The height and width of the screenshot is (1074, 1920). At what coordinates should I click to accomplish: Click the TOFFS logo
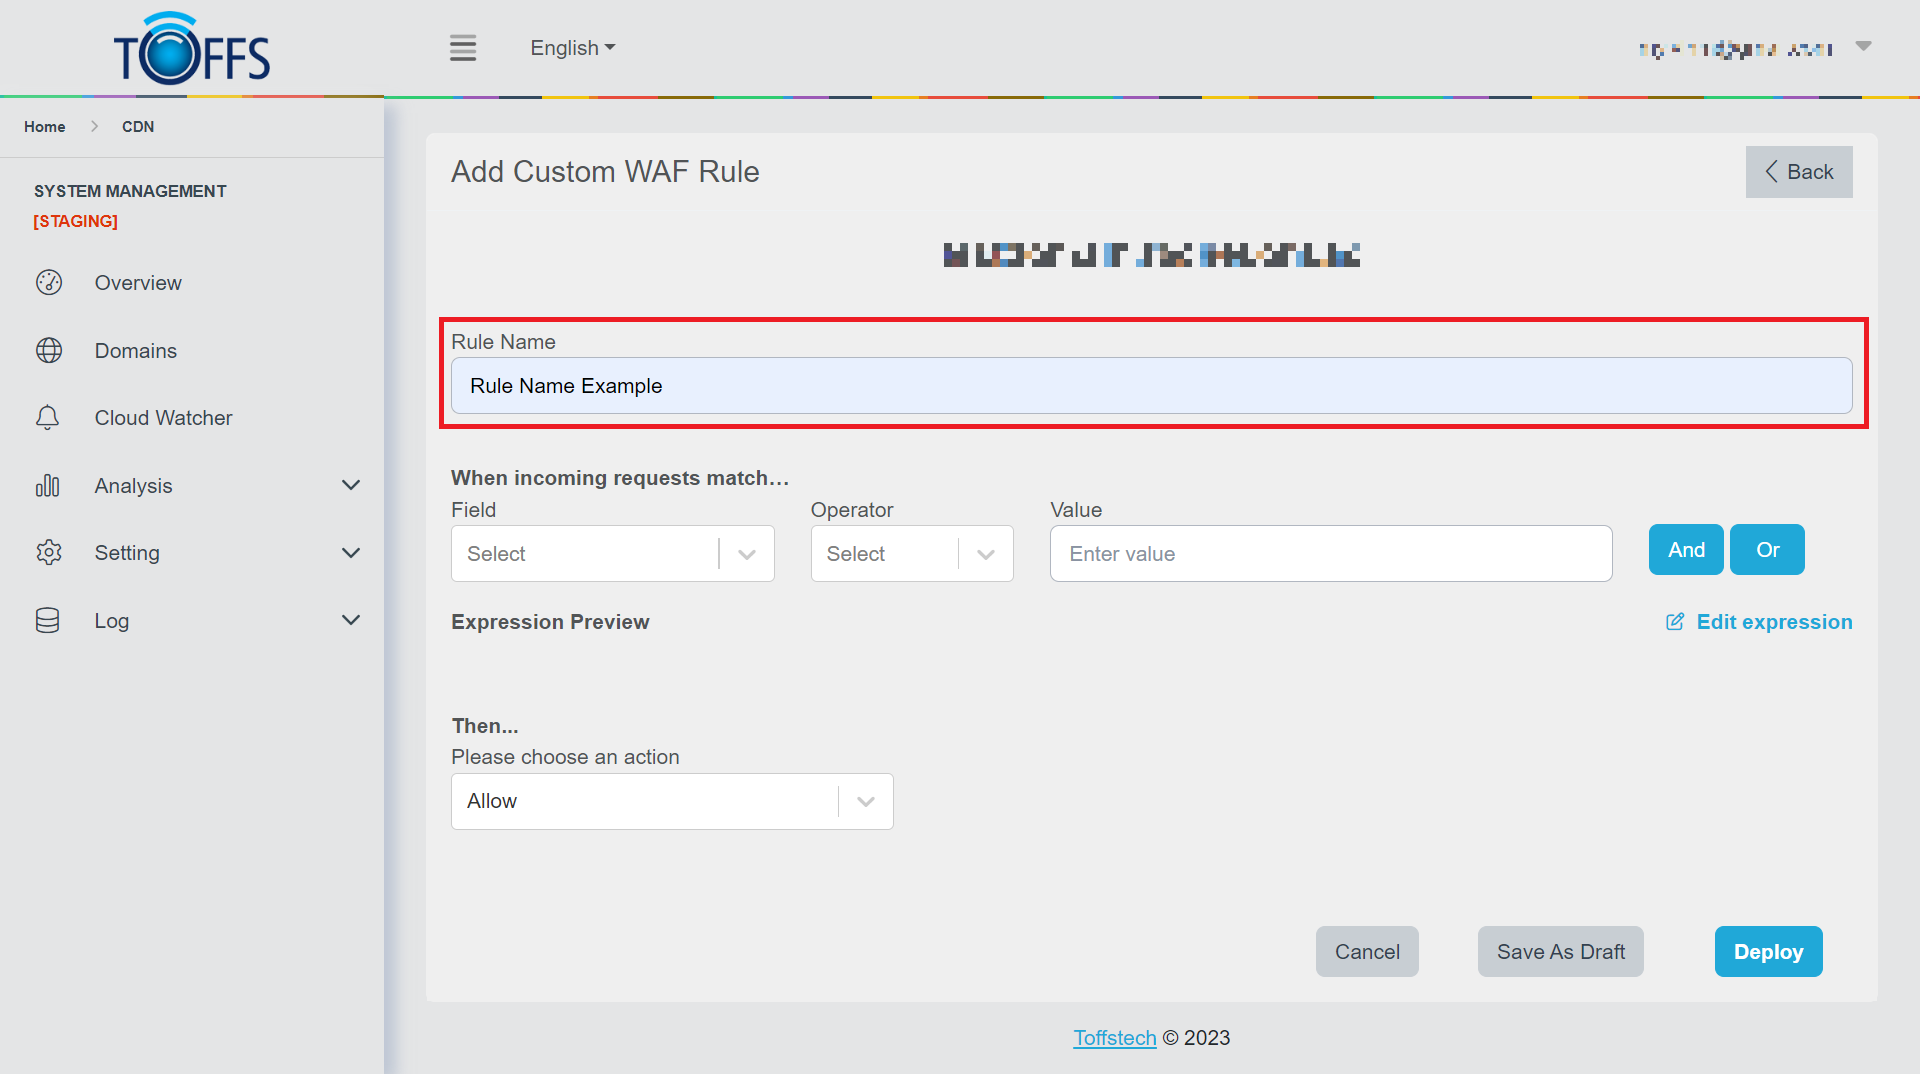coord(192,50)
